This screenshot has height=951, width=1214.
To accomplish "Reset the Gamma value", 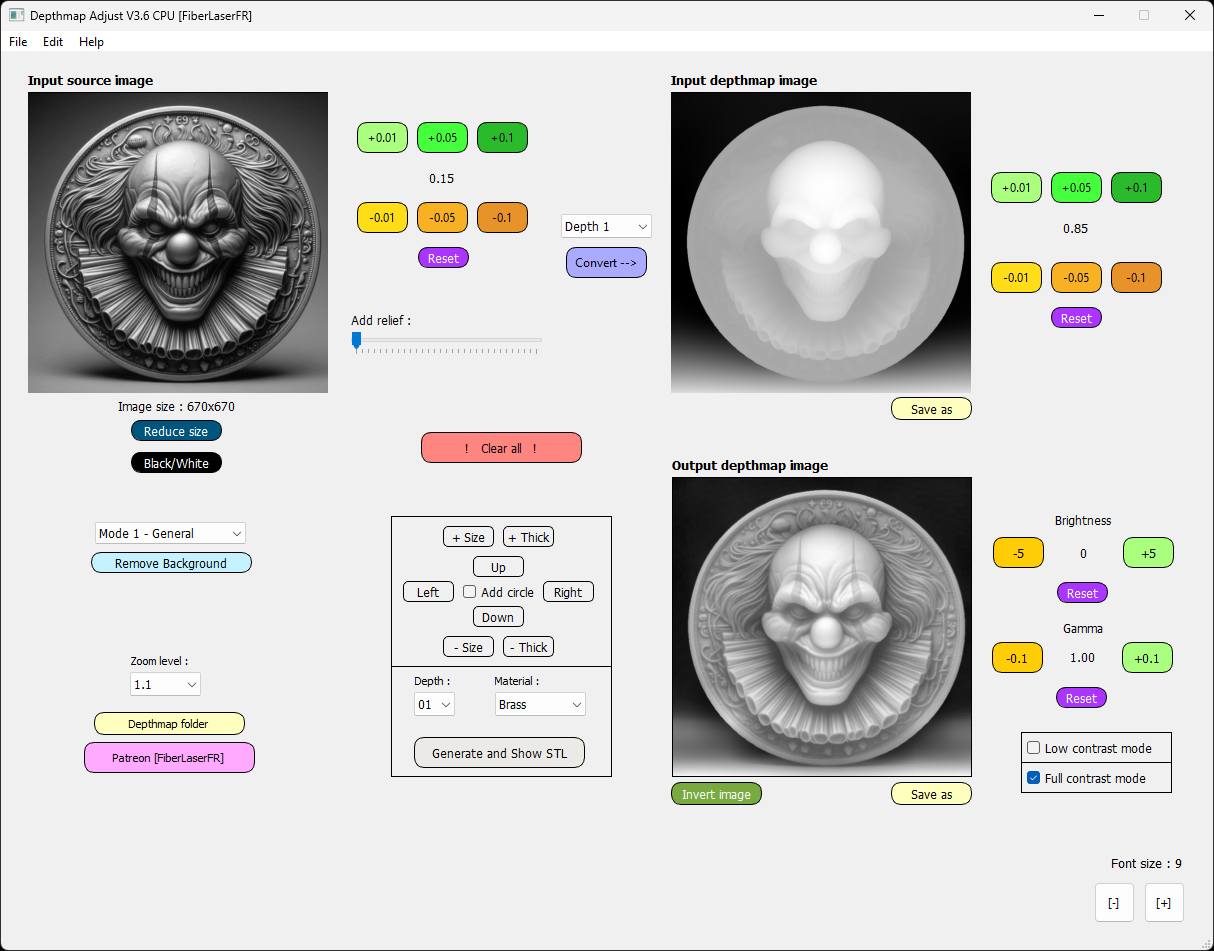I will tap(1081, 698).
